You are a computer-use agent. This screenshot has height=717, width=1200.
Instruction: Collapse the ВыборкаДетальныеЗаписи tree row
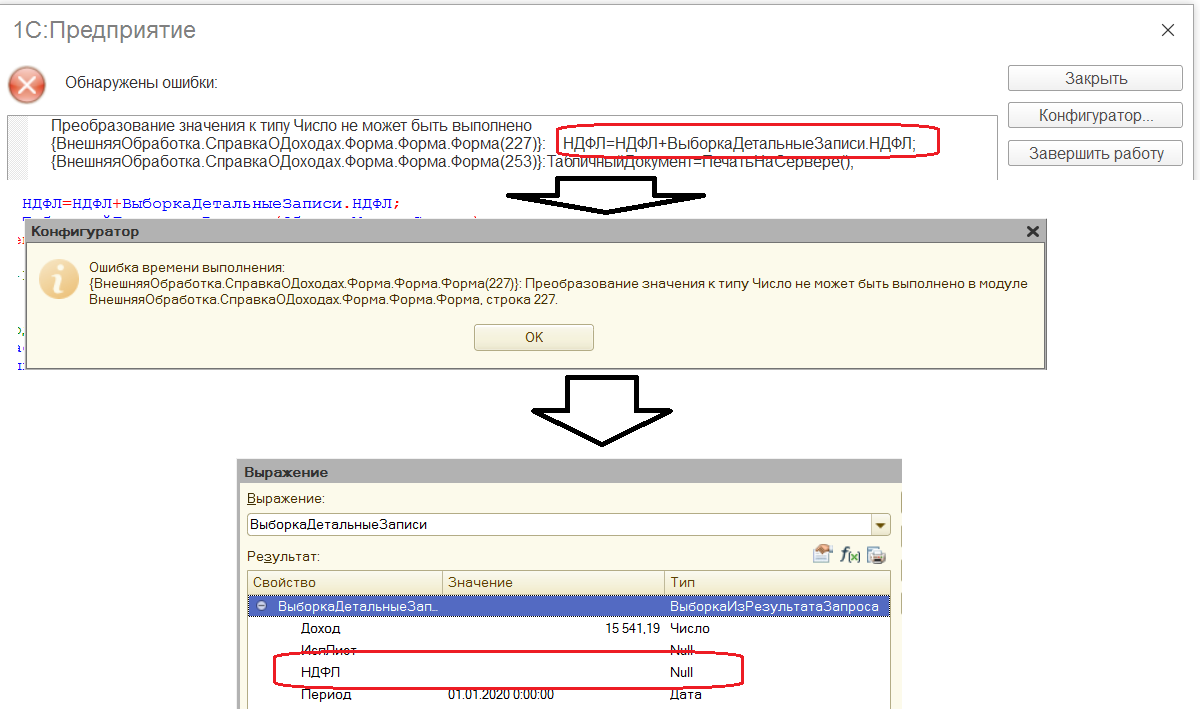261,606
